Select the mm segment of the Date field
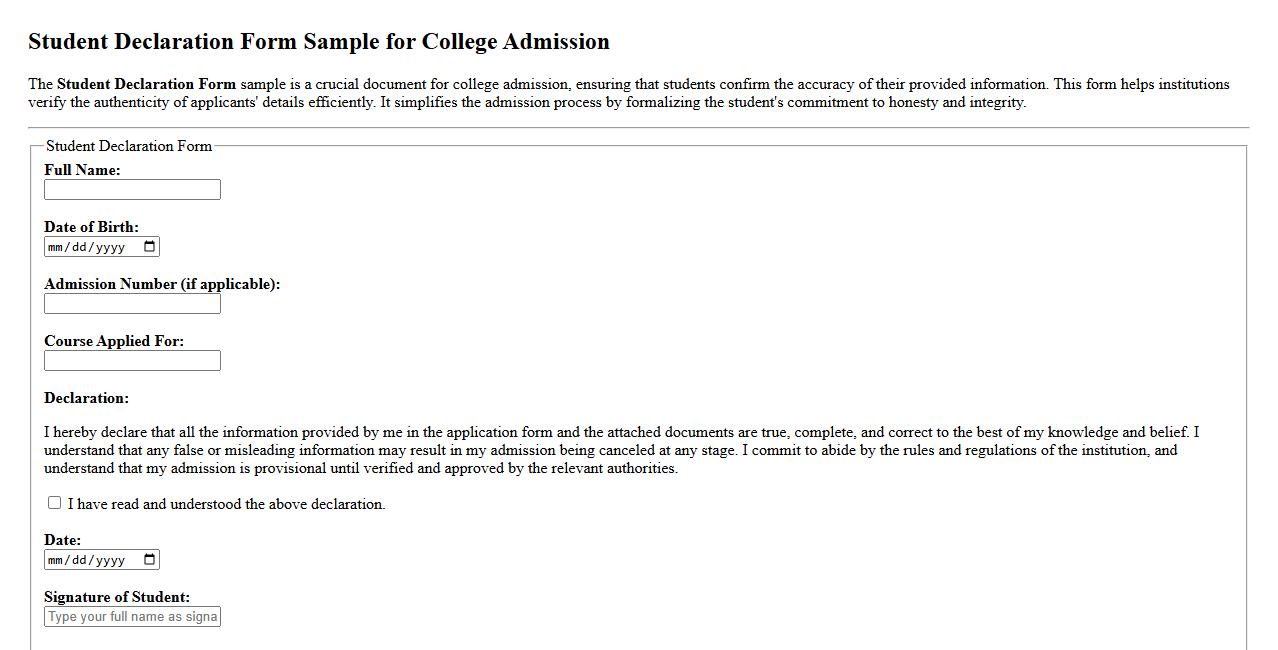Screen dimensions: 1278x650 pyautogui.click(x=57, y=559)
